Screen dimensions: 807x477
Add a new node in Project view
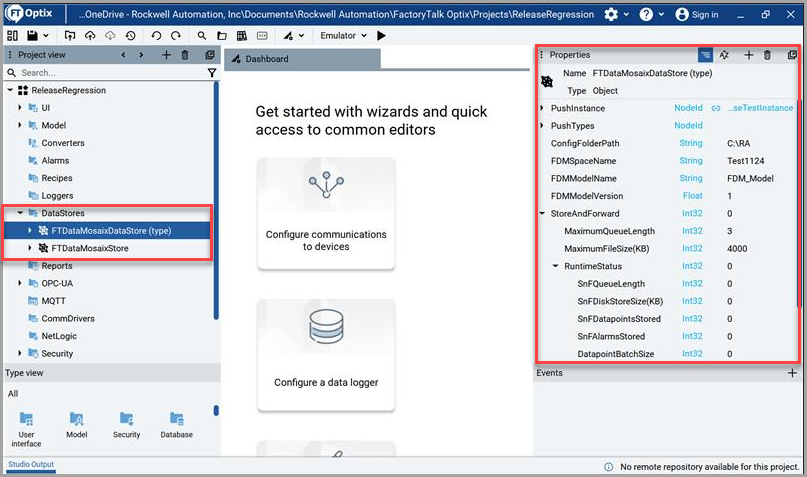point(166,55)
